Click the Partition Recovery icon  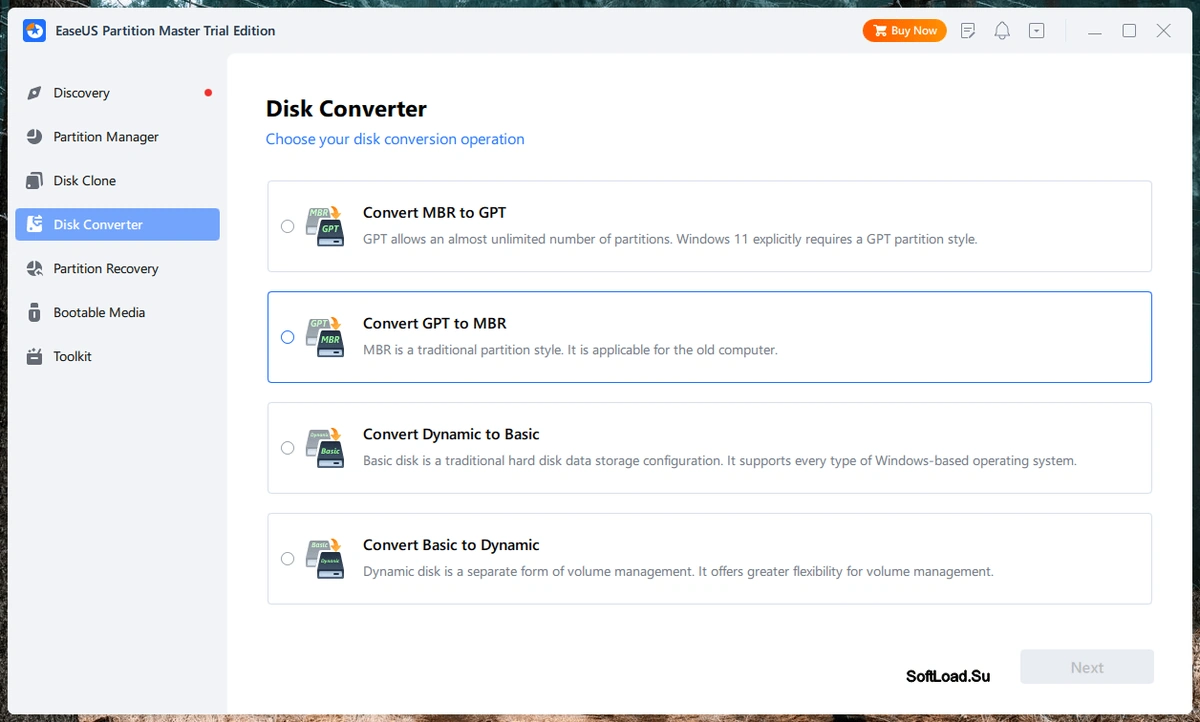coord(35,269)
